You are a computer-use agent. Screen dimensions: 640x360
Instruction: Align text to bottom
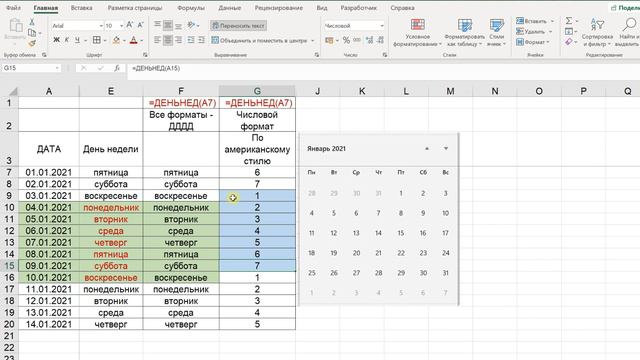tap(178, 25)
